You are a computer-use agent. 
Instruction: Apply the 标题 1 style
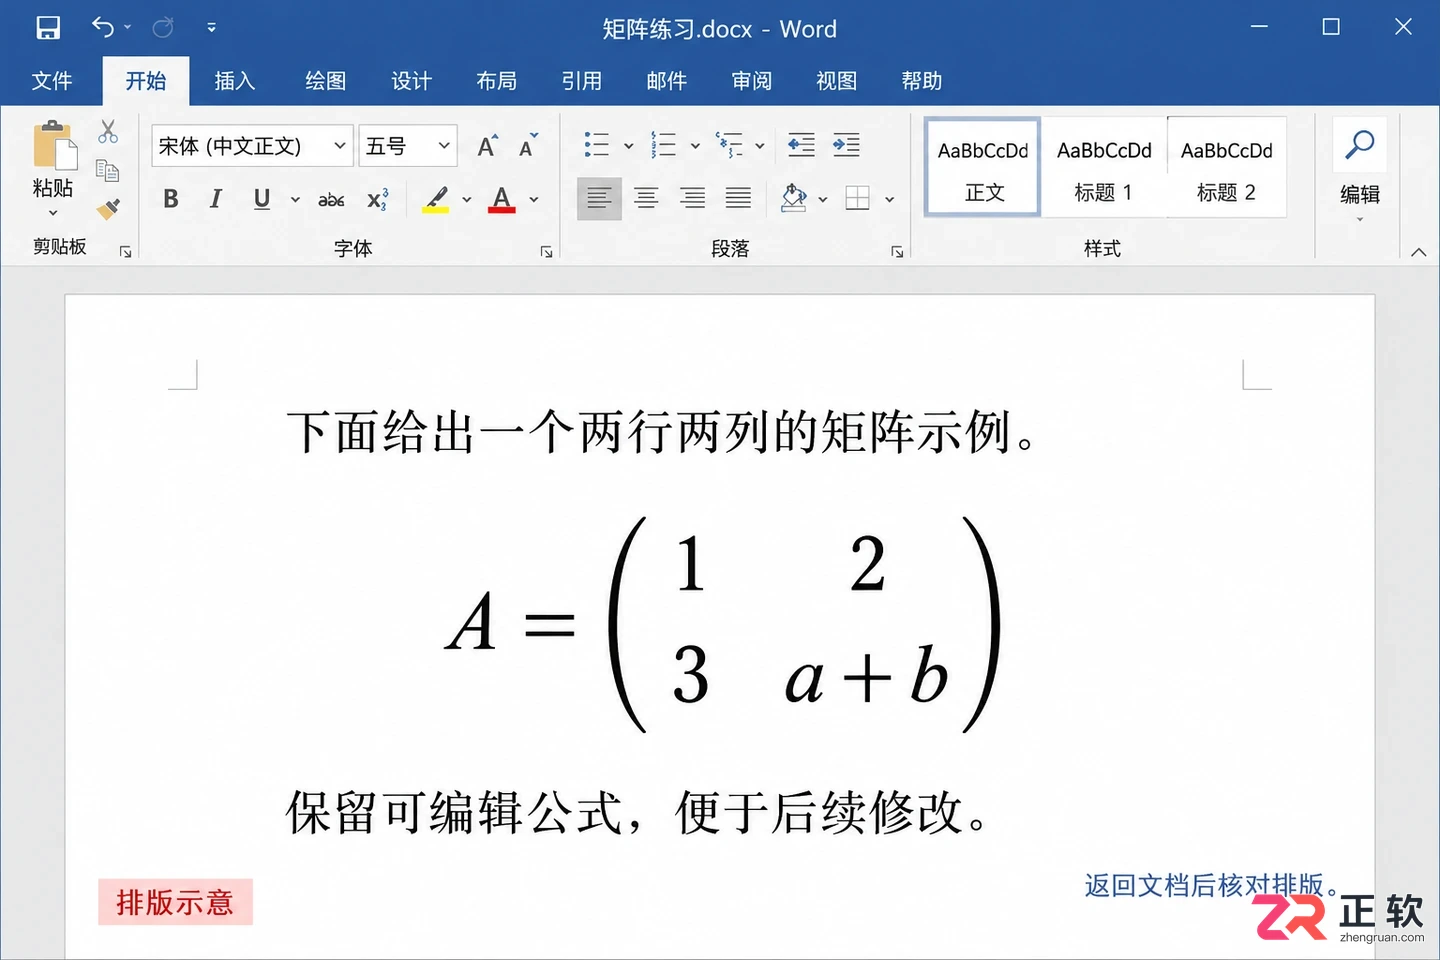1104,167
